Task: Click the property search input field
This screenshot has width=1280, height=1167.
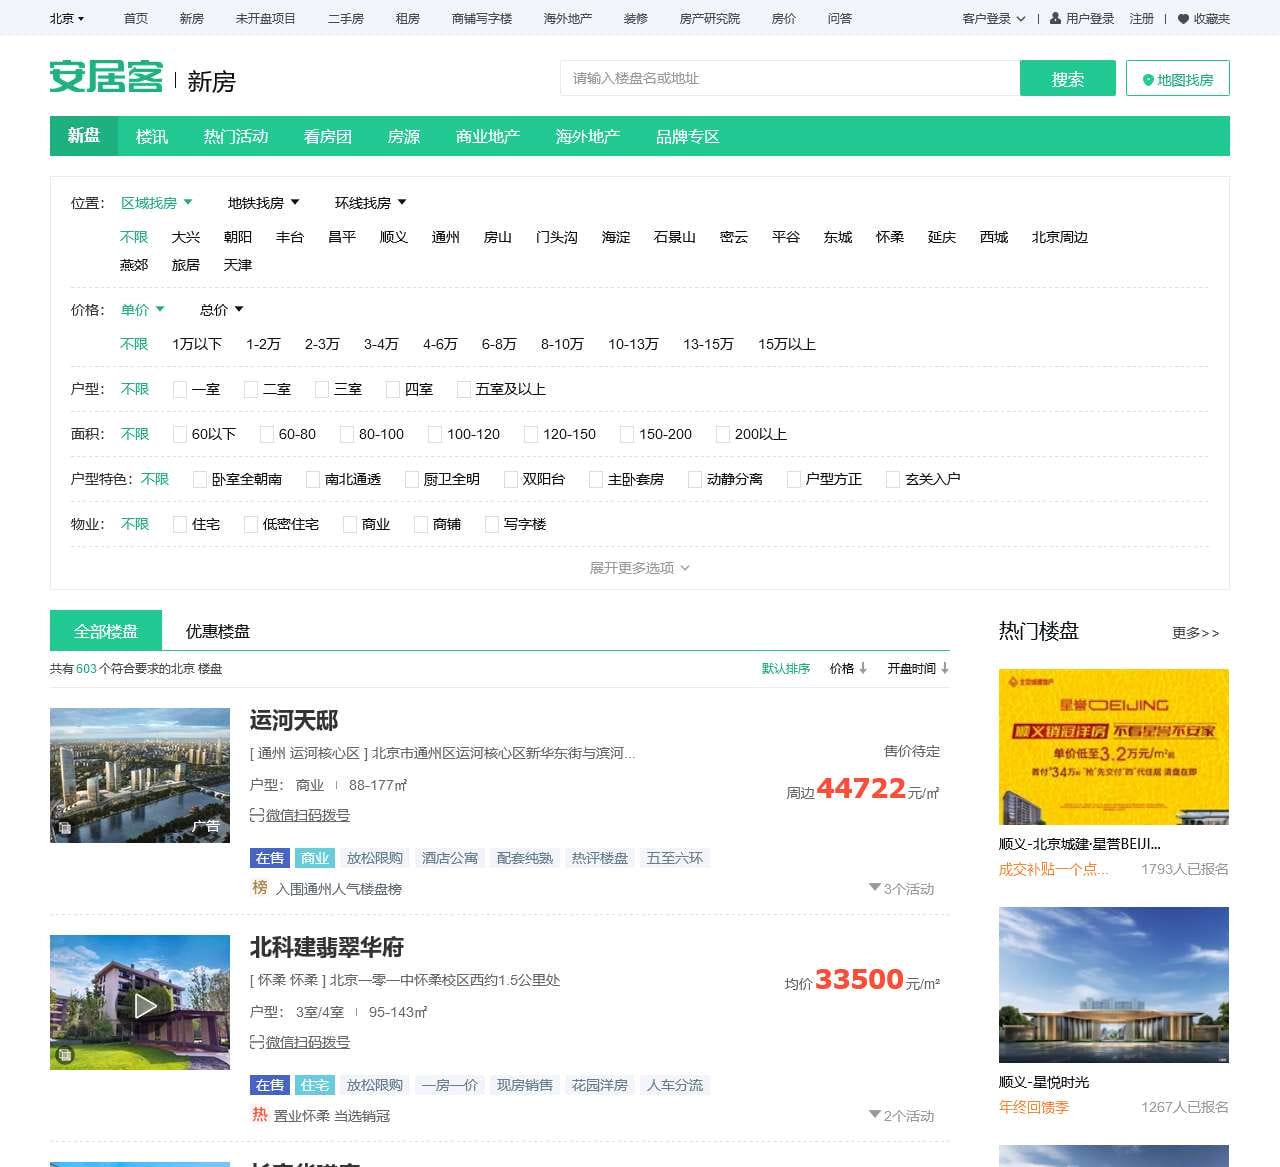Action: [790, 78]
